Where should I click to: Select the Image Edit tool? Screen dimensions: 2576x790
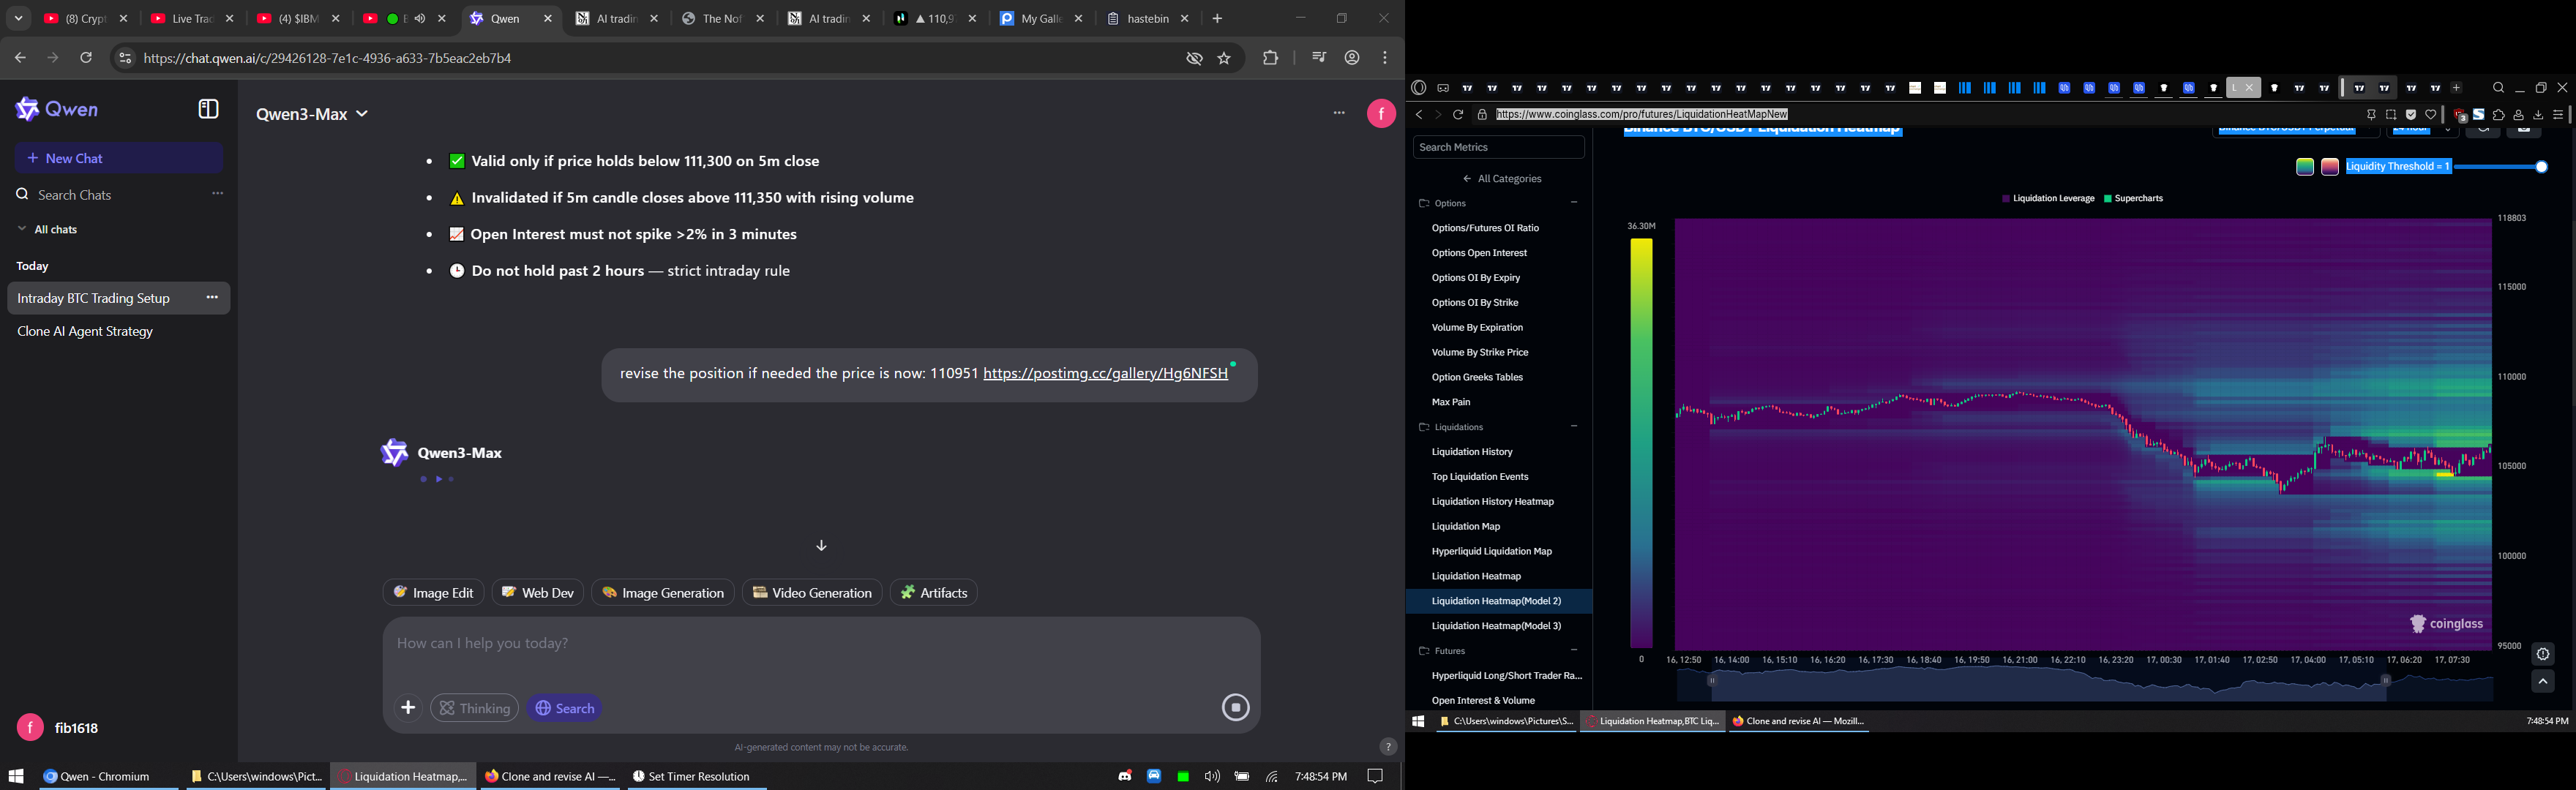[x=433, y=593]
